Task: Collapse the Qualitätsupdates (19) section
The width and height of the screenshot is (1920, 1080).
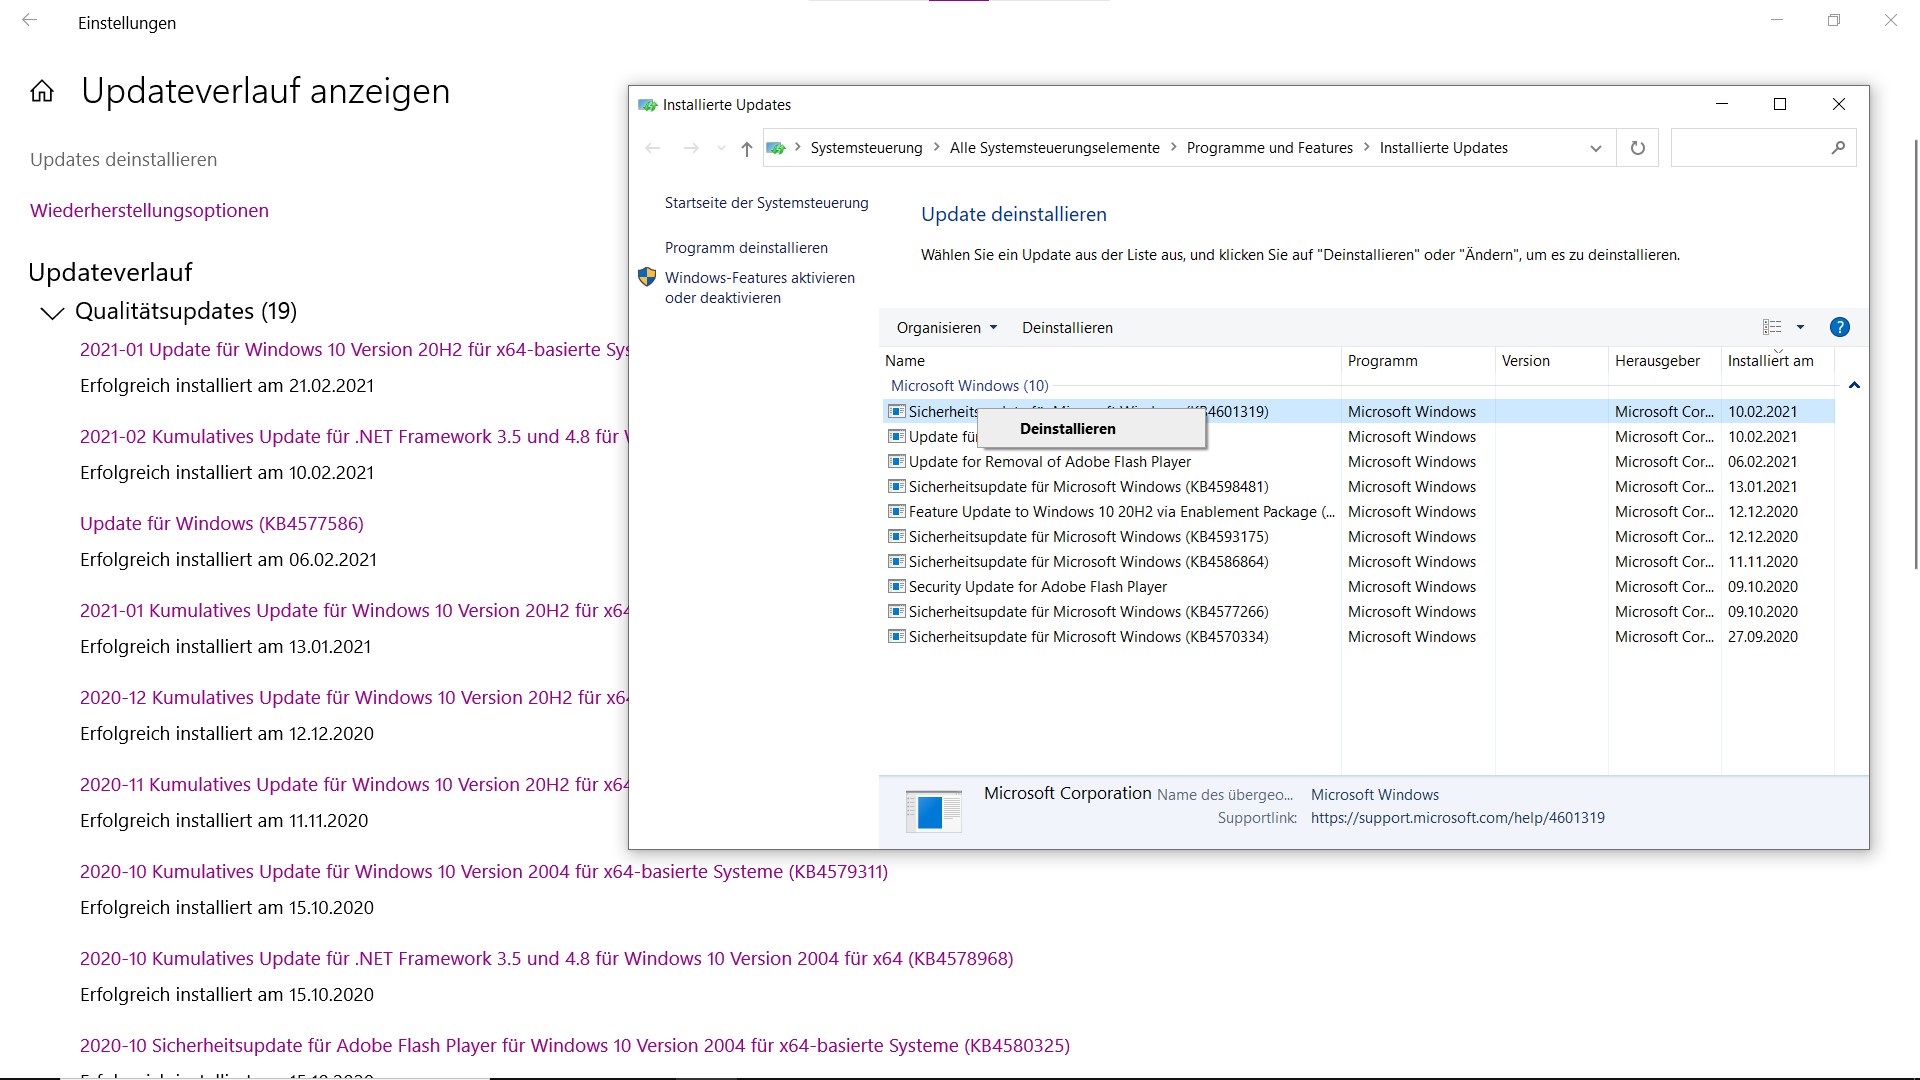Action: 52,313
